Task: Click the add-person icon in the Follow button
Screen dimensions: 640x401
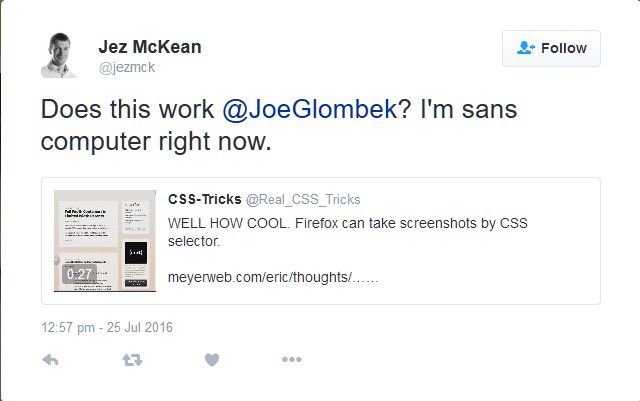Action: tap(526, 48)
